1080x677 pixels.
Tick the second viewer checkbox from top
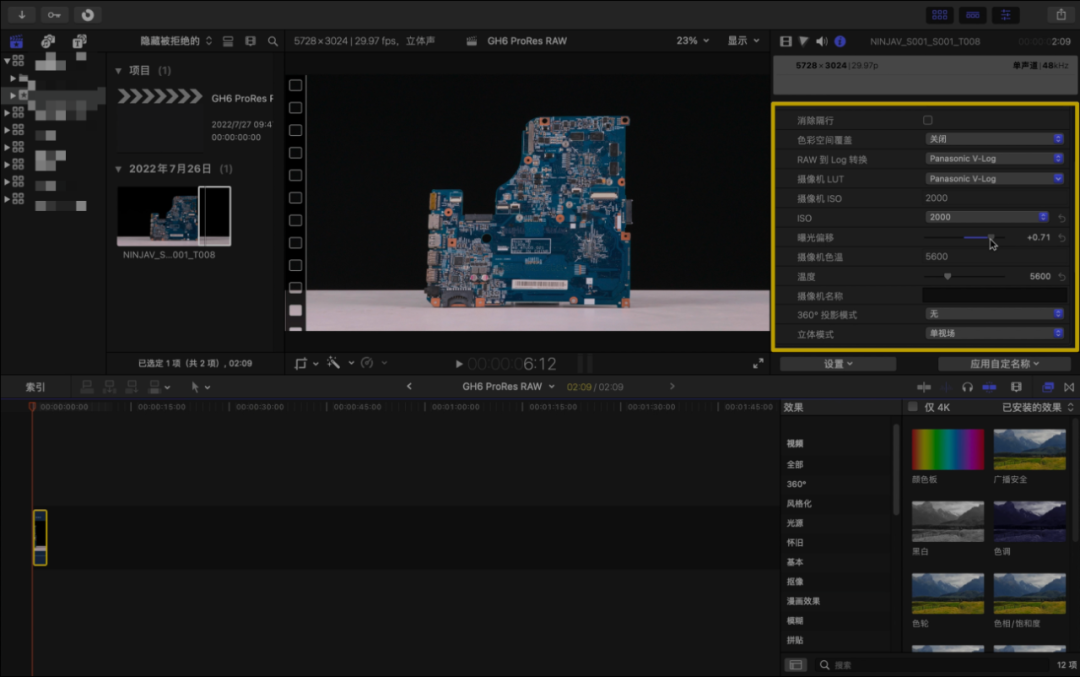coord(295,107)
